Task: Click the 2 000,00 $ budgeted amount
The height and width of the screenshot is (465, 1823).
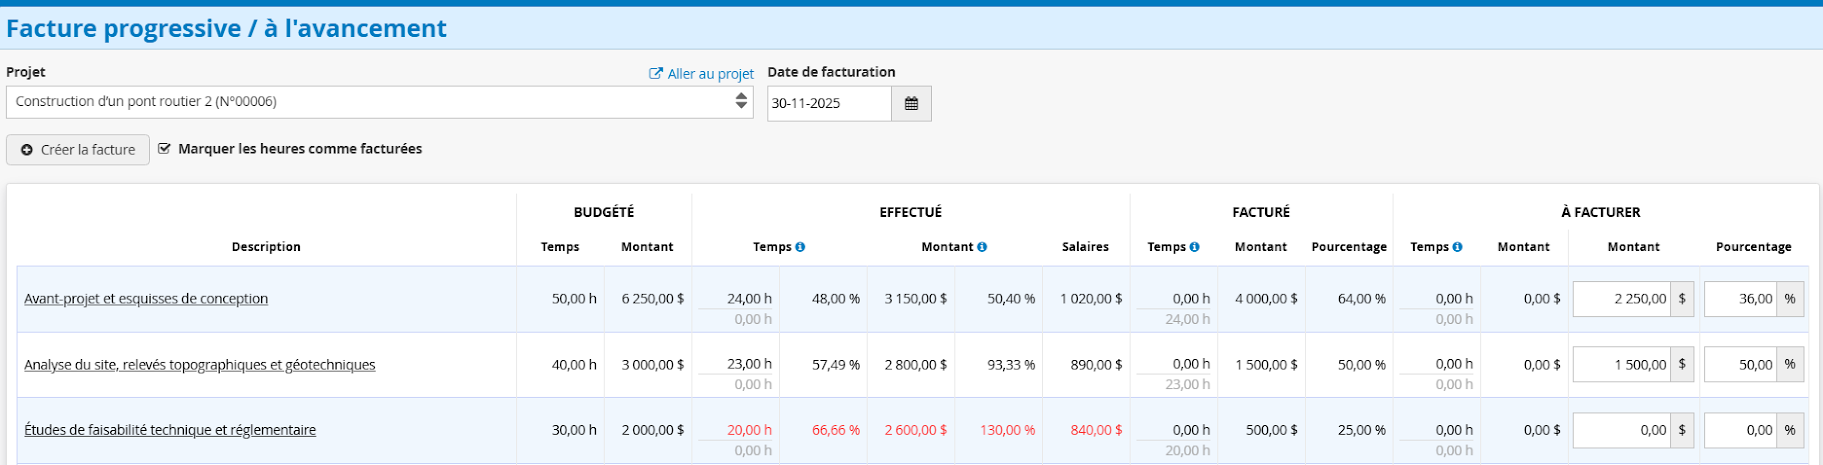Action: pos(652,430)
